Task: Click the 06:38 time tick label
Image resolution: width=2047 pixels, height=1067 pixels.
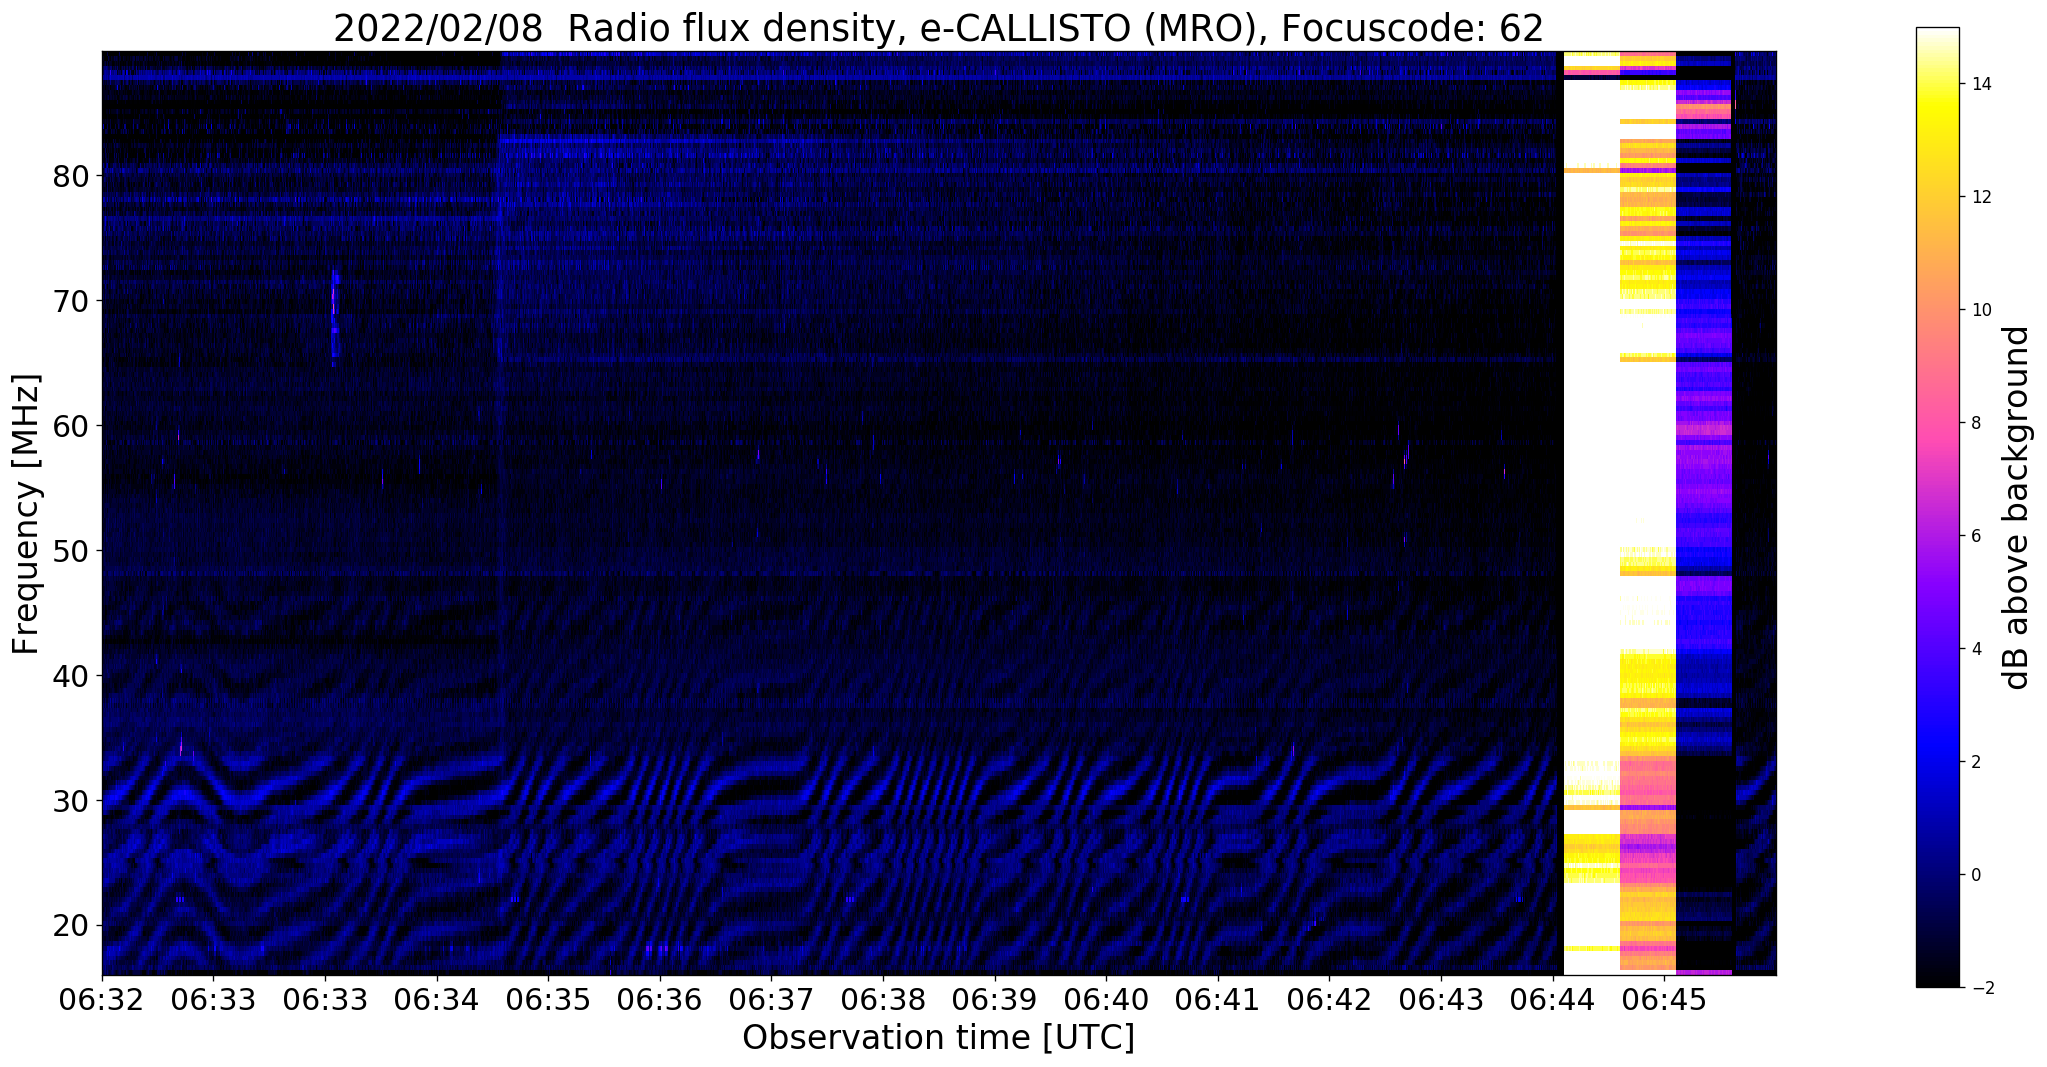Action: (883, 999)
